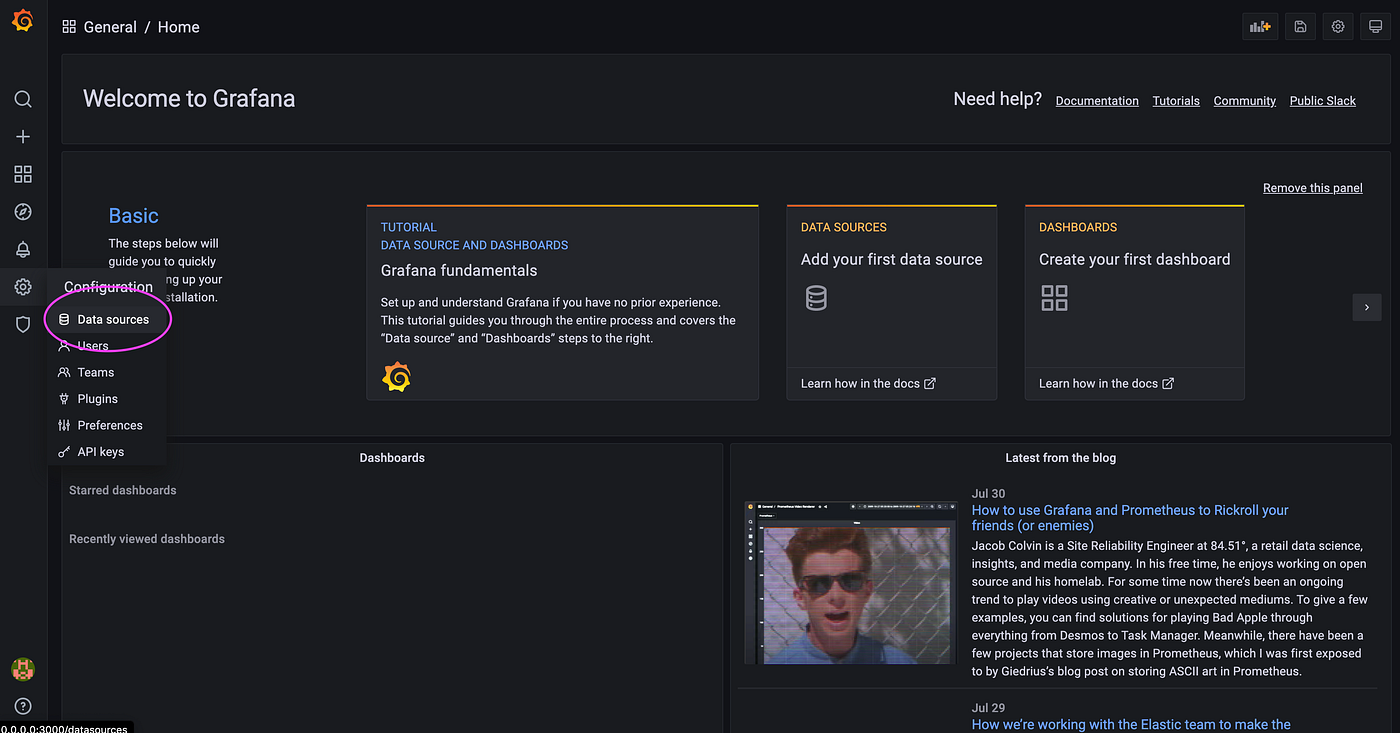The width and height of the screenshot is (1400, 733).
Task: Open the Tutorials help link
Action: click(1176, 101)
